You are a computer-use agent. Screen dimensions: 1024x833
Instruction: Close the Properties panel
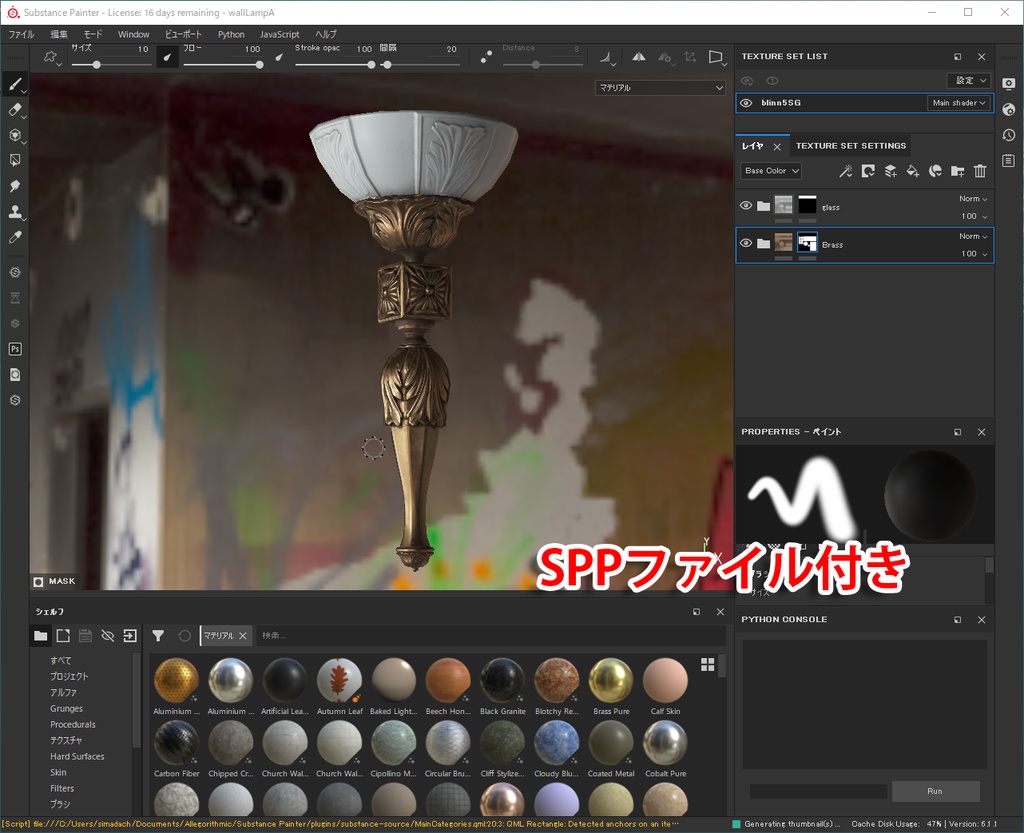(982, 432)
